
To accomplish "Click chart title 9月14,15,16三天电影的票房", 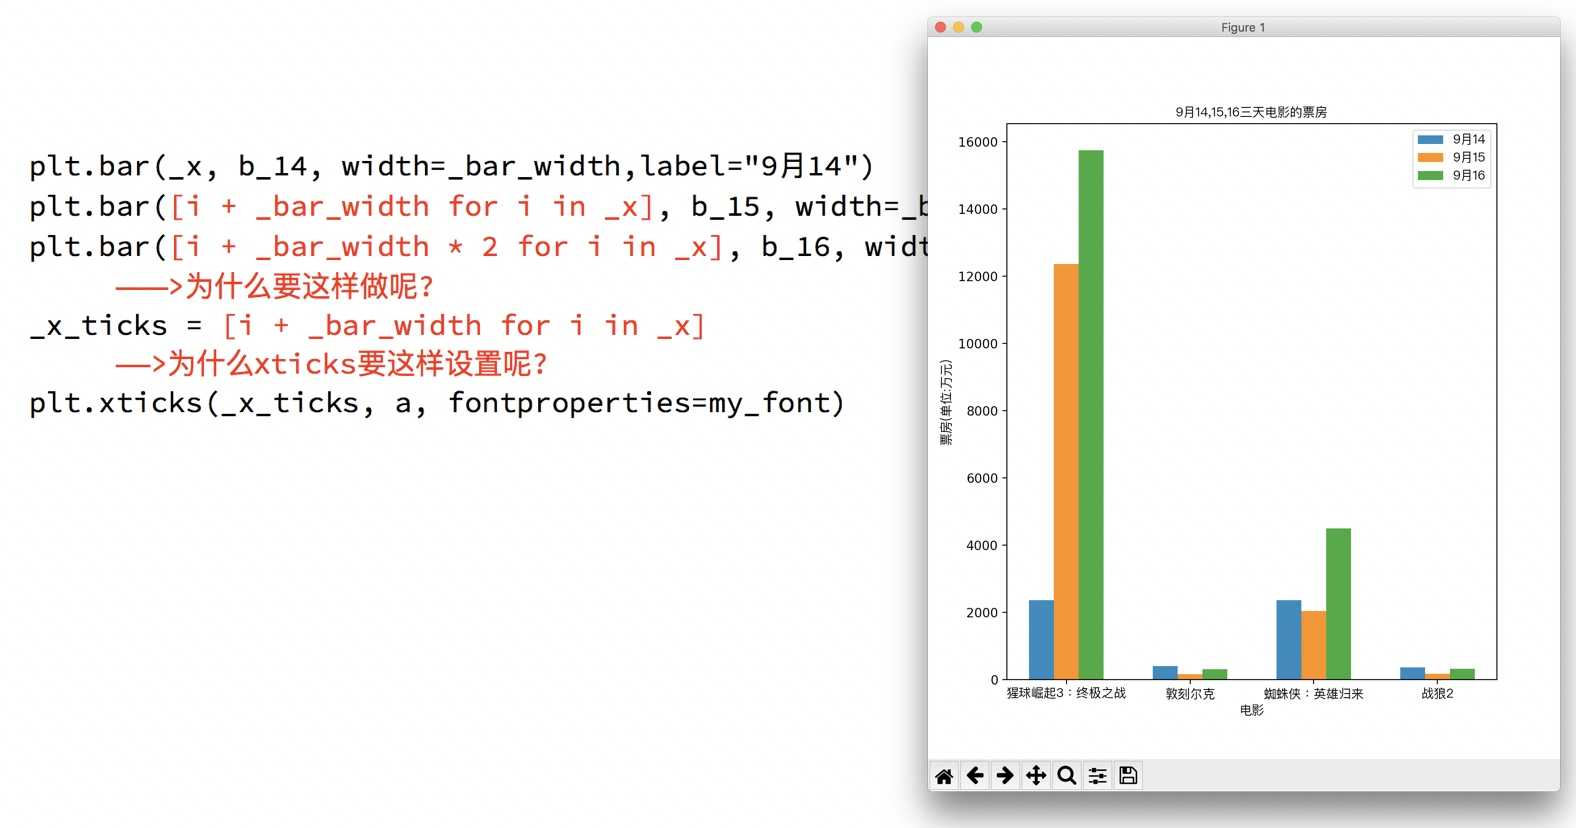I will [x=1251, y=112].
